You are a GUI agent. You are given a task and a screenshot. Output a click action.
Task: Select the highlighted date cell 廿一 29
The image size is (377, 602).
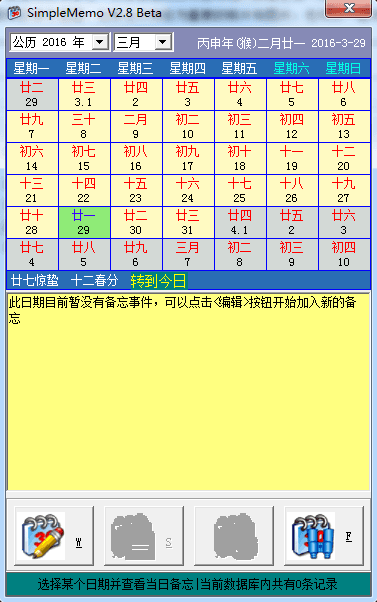pyautogui.click(x=84, y=223)
